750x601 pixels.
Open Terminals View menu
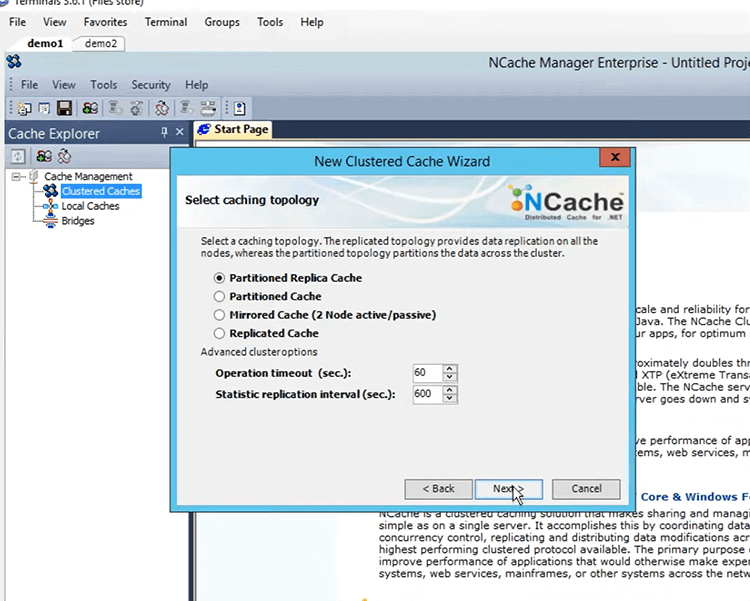[55, 22]
